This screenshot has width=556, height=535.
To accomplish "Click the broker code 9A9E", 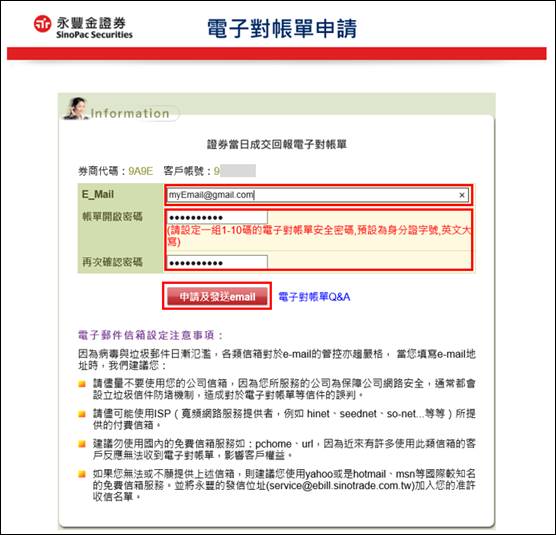I will pyautogui.click(x=140, y=171).
